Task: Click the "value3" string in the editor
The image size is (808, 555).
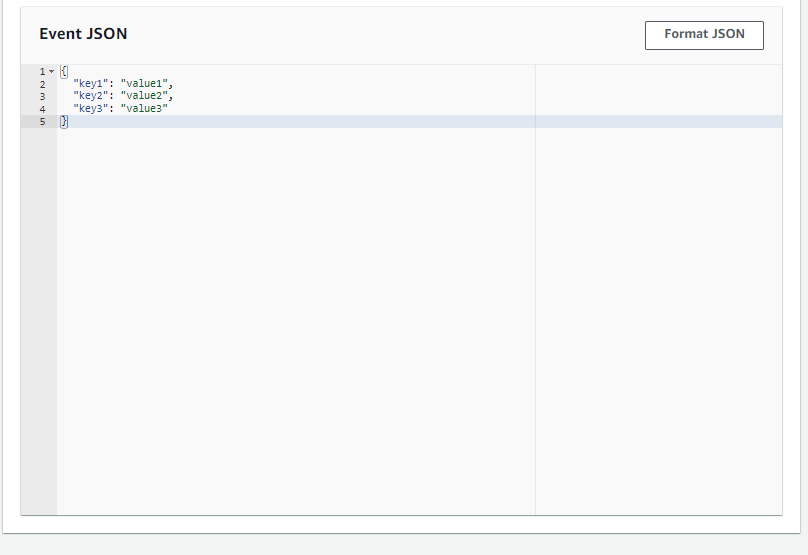Action: click(x=143, y=109)
